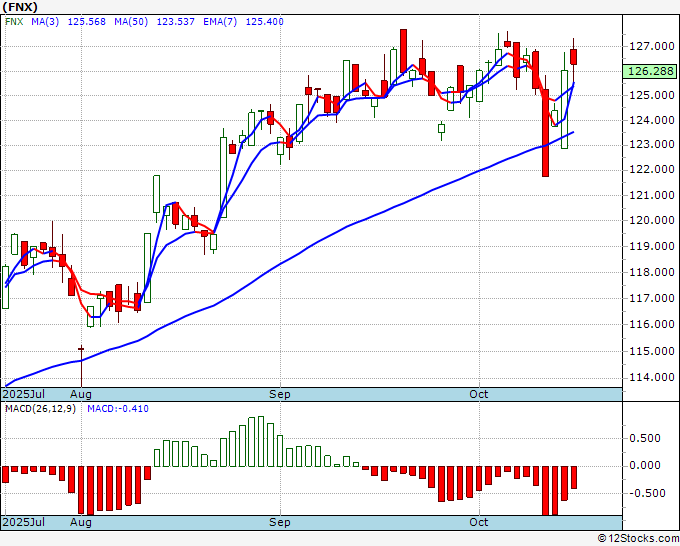680x546 pixels.
Task: Click the 0.000 MACD axis label
Action: (645, 465)
